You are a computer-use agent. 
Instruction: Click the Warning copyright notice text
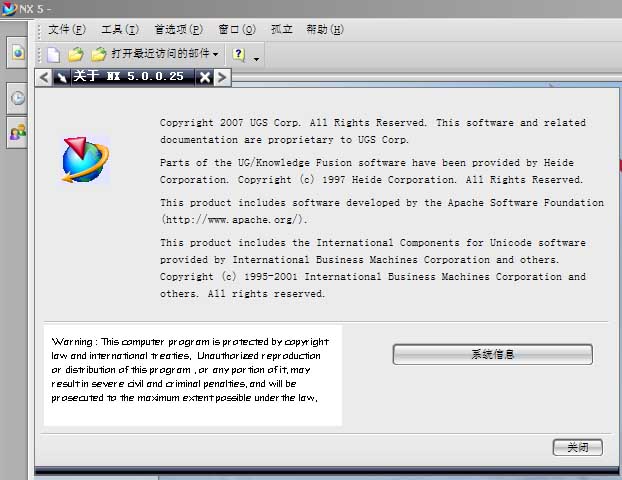click(x=190, y=370)
